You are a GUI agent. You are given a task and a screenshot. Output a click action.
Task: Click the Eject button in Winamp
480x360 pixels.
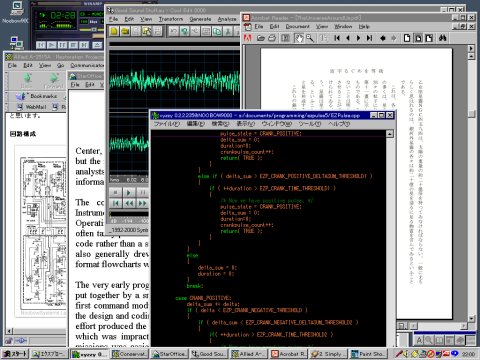point(97,45)
